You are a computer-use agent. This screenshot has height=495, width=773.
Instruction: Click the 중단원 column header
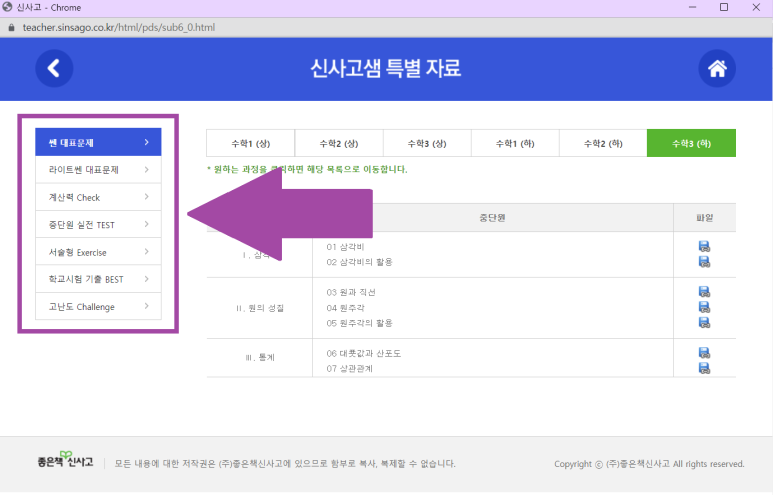(x=492, y=217)
